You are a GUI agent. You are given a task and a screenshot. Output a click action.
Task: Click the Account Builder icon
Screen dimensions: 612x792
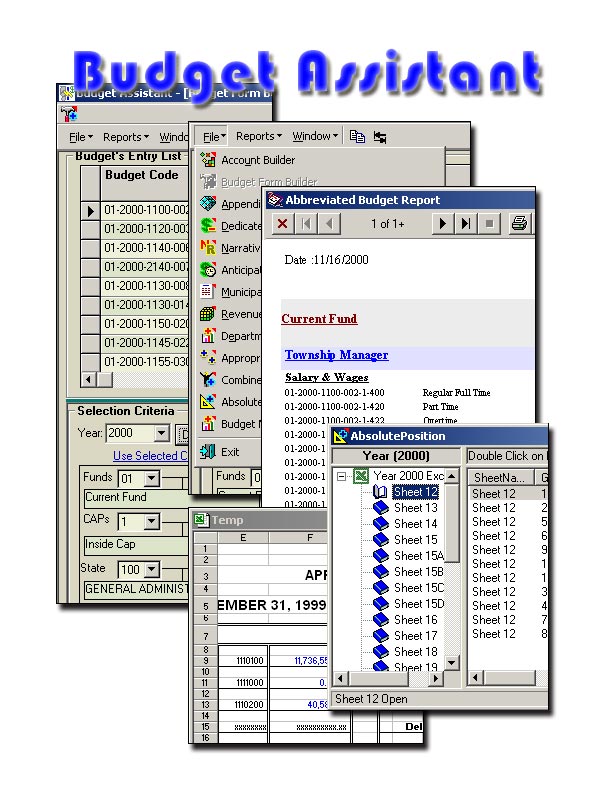[208, 160]
